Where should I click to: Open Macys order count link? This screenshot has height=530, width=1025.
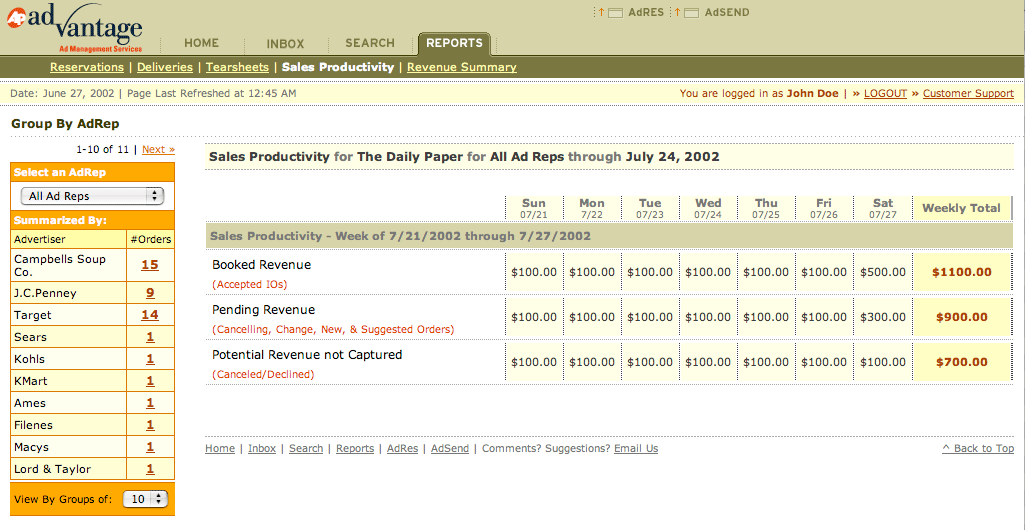tap(150, 447)
